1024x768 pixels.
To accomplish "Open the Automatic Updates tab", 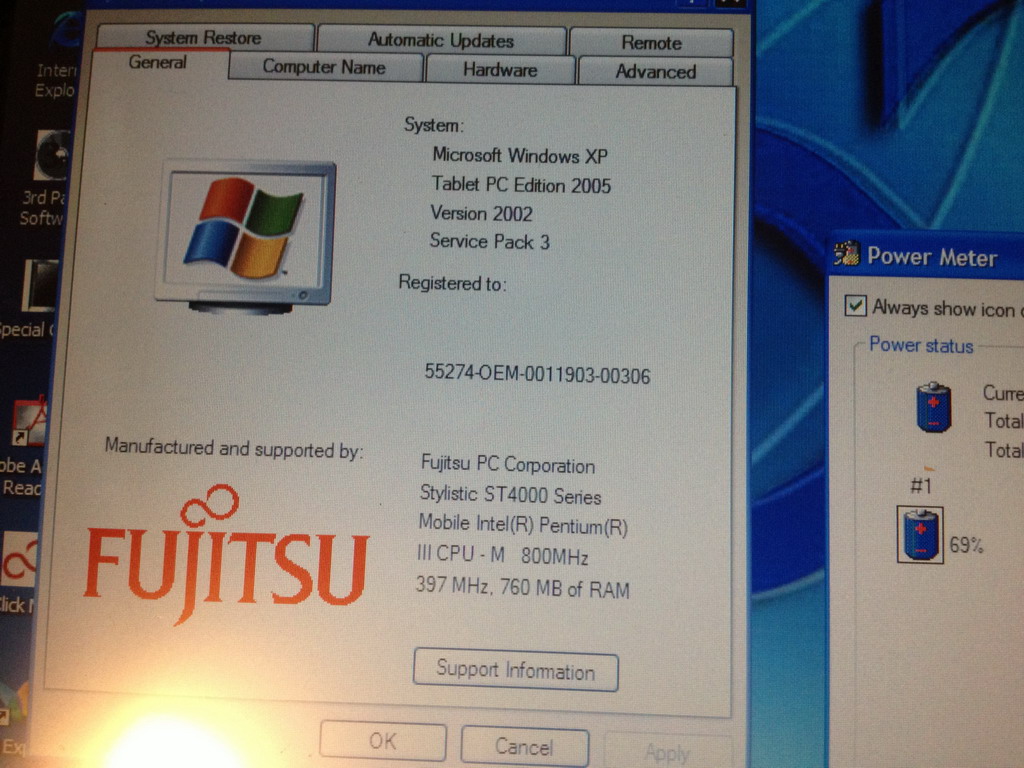I will click(x=440, y=40).
